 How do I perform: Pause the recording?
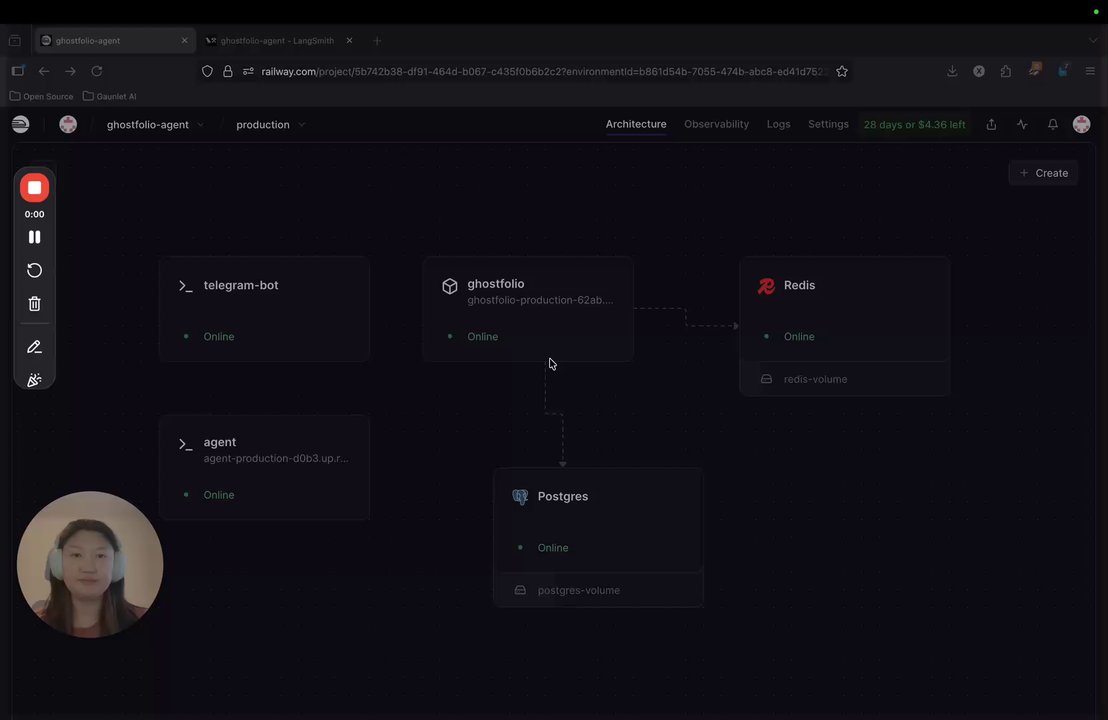[x=34, y=237]
